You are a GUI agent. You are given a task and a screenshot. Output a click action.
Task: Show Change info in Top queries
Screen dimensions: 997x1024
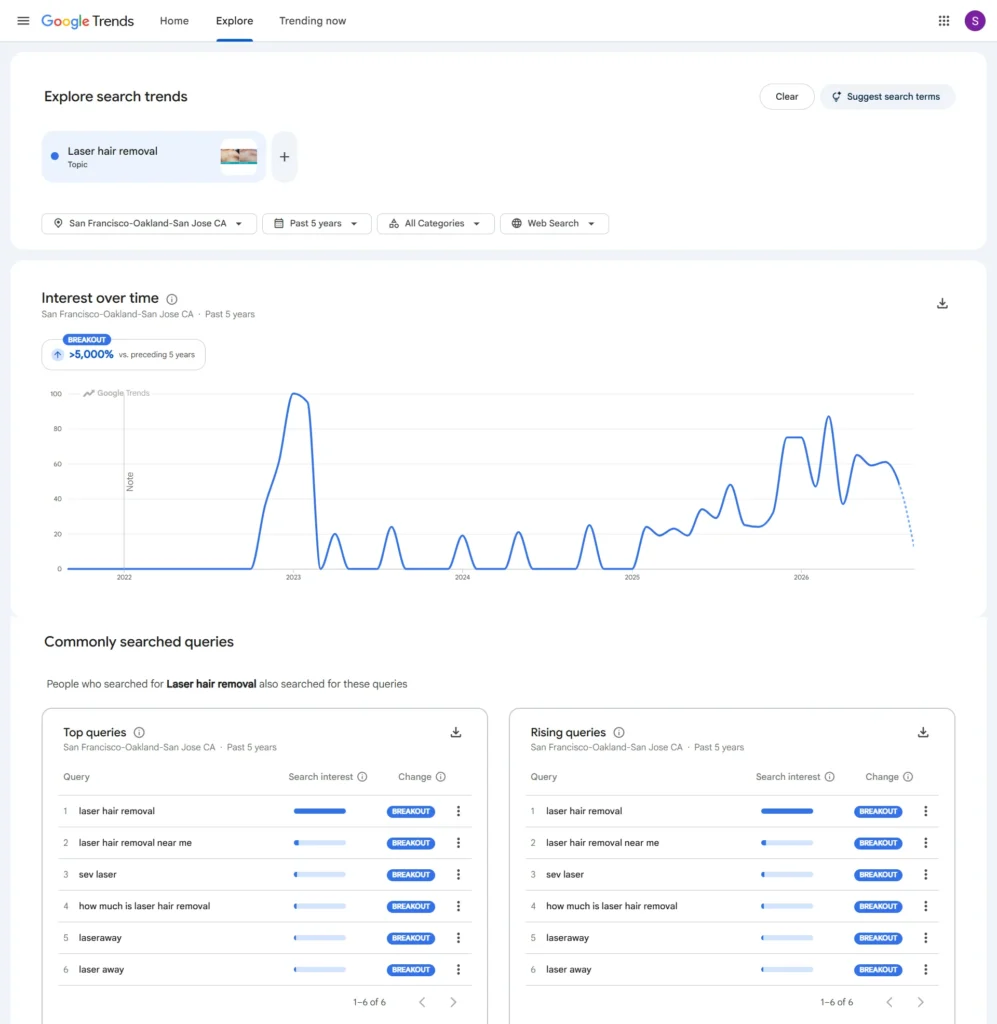441,777
